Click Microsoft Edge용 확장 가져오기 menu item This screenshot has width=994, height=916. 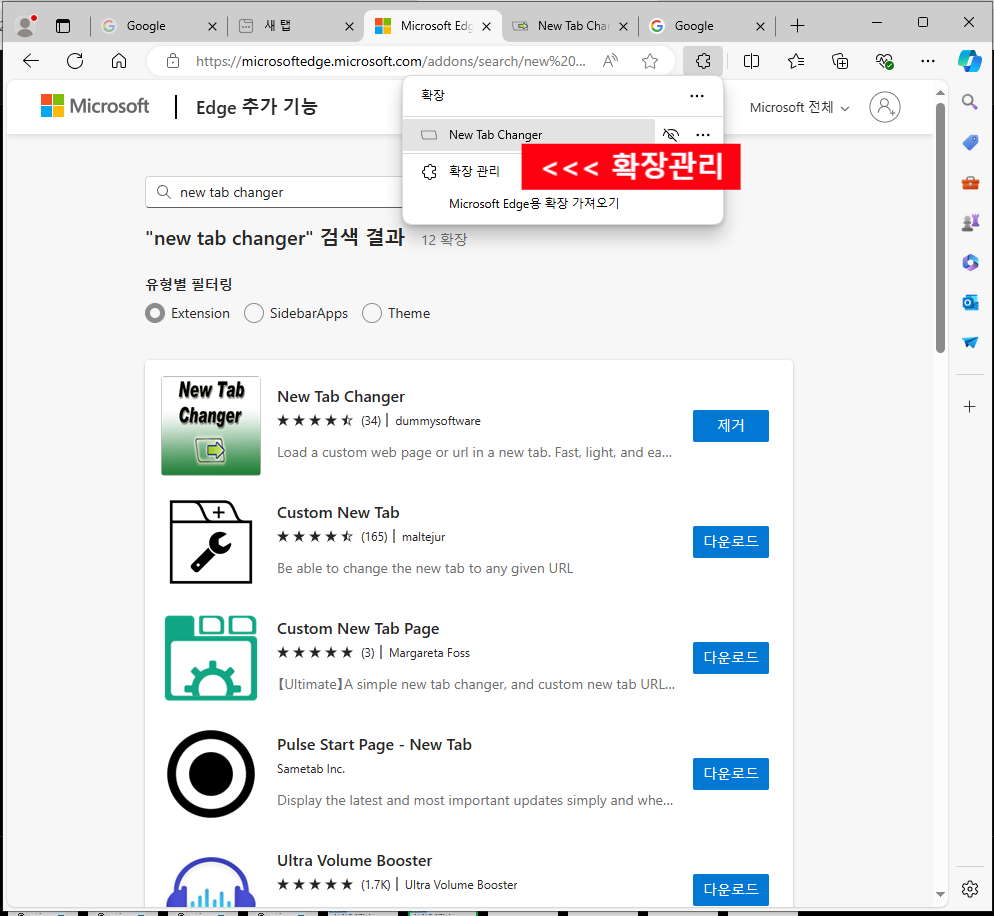click(534, 203)
